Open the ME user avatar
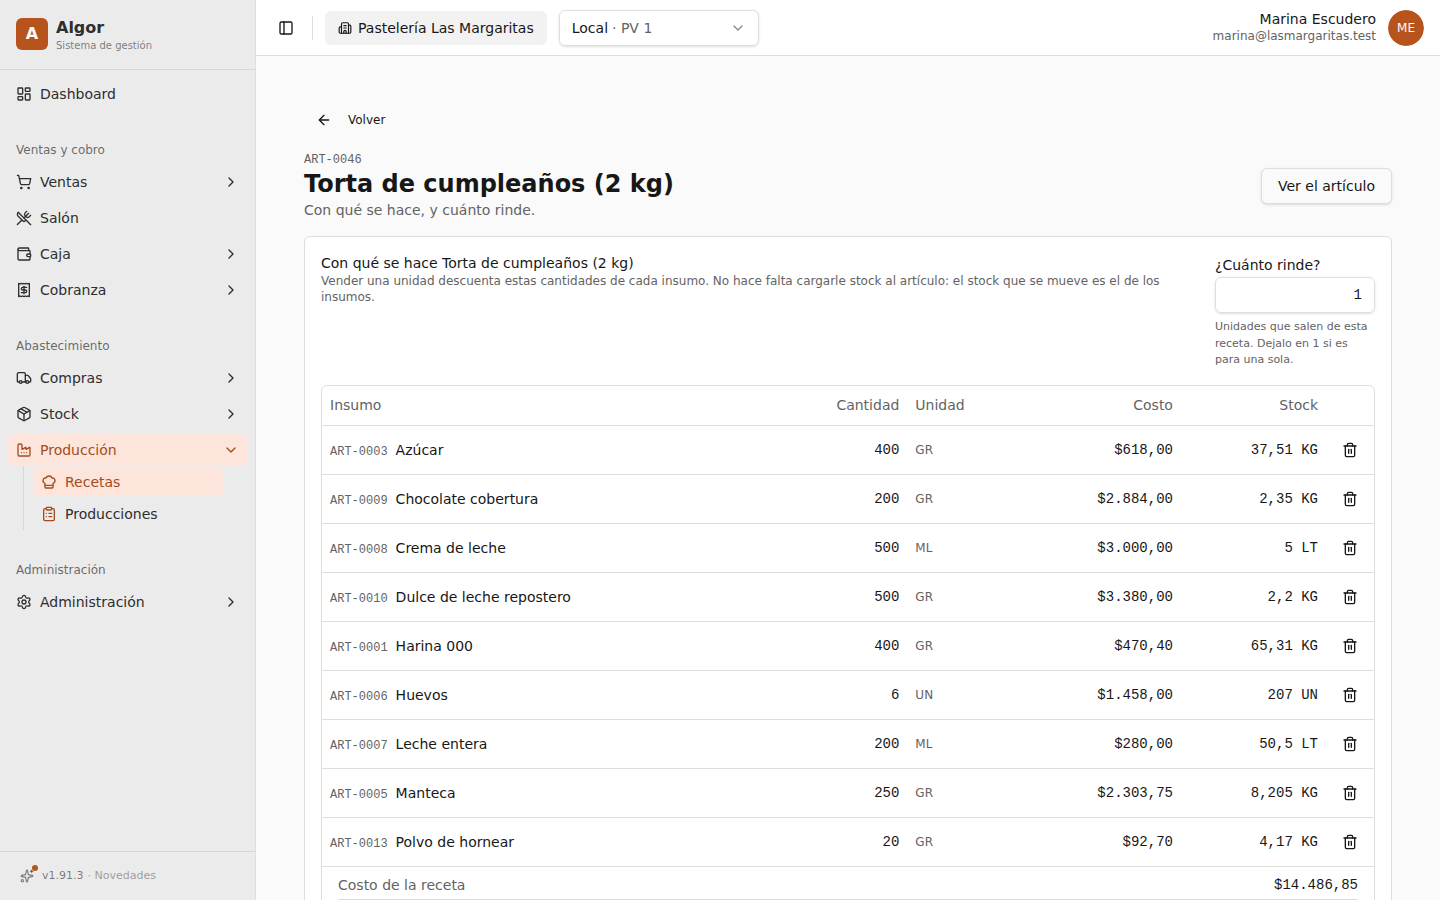This screenshot has height=900, width=1440. point(1406,28)
